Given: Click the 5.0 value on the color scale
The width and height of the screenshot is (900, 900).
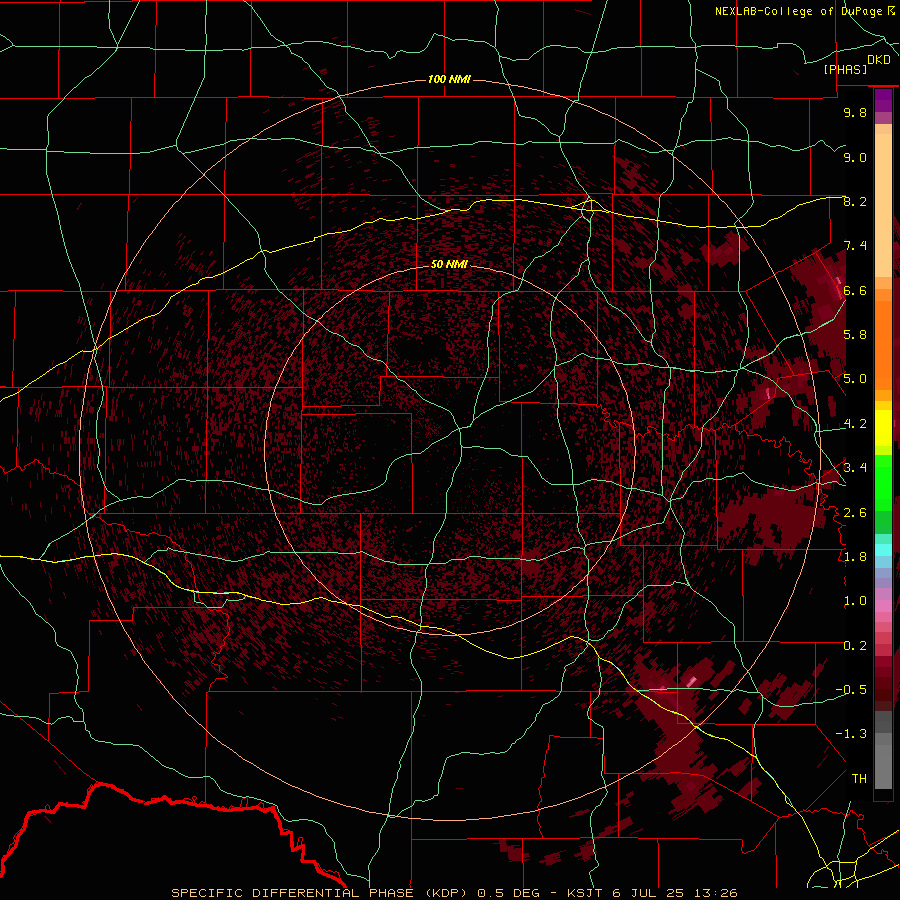Looking at the screenshot, I should pyautogui.click(x=855, y=379).
